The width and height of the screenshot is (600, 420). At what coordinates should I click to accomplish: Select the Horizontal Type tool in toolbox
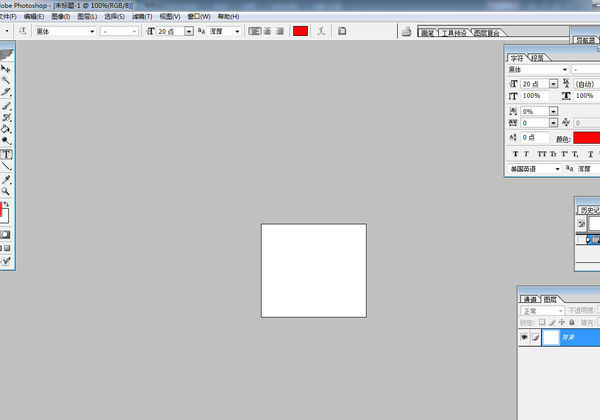pos(6,155)
